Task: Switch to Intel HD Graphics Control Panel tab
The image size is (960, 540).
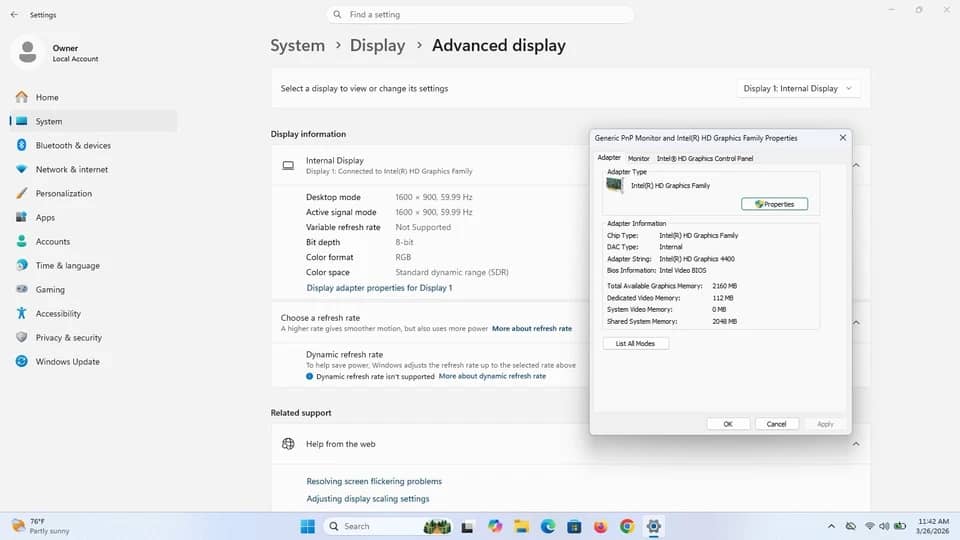Action: point(705,158)
